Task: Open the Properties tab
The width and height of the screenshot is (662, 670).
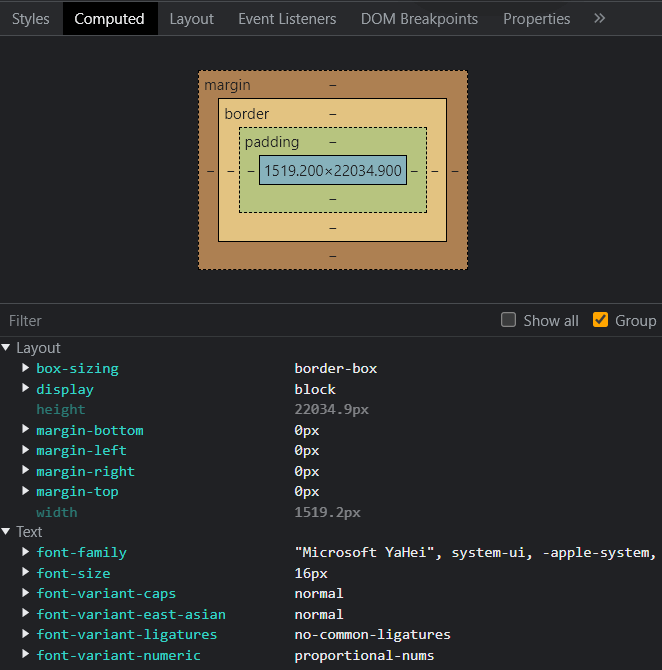Action: click(x=536, y=18)
